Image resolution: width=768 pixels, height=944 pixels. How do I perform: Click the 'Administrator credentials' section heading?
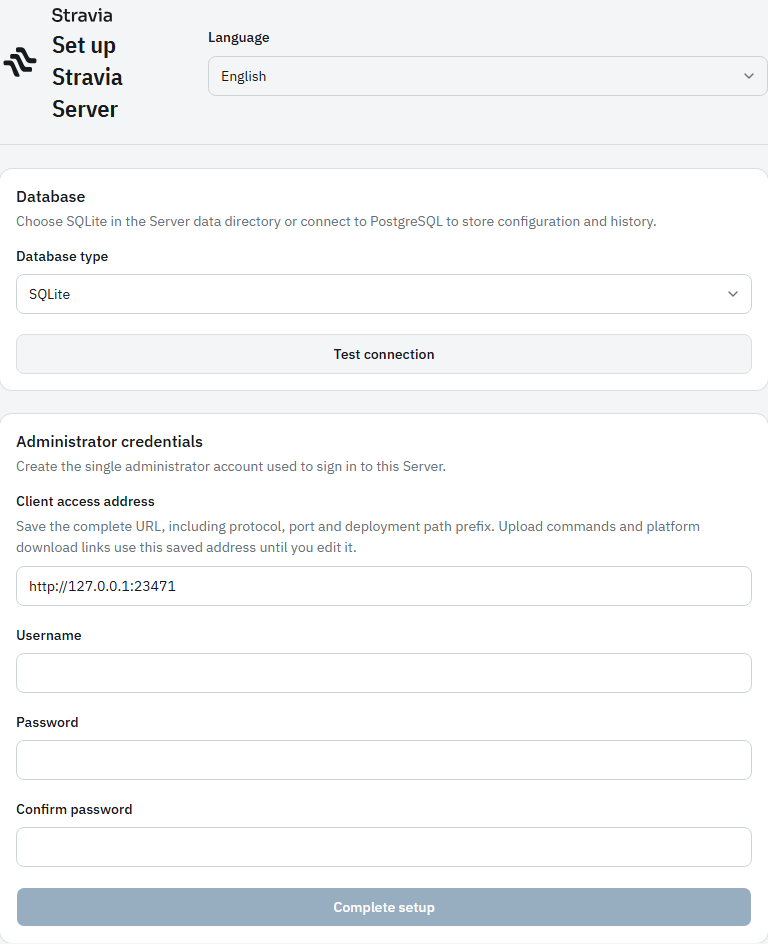(110, 442)
